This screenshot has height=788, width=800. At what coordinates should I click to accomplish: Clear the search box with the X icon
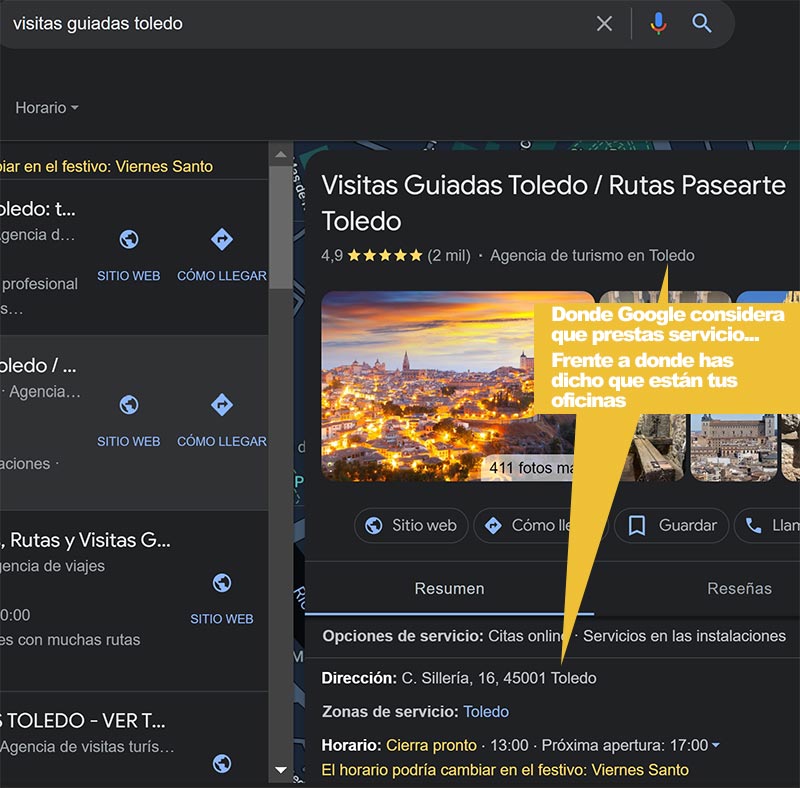(604, 23)
